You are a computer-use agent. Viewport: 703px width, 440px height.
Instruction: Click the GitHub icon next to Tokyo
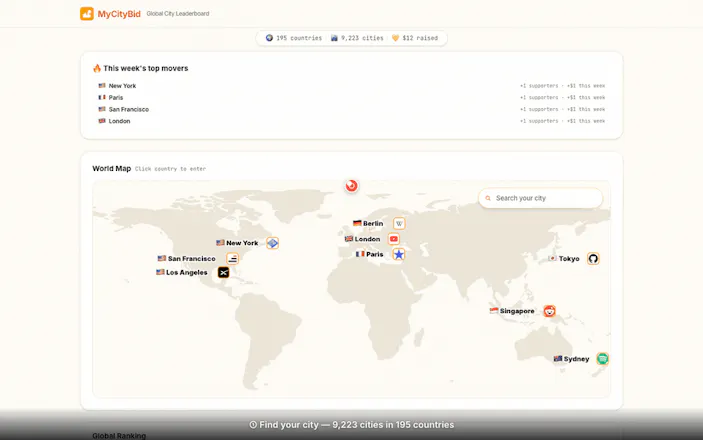[593, 259]
